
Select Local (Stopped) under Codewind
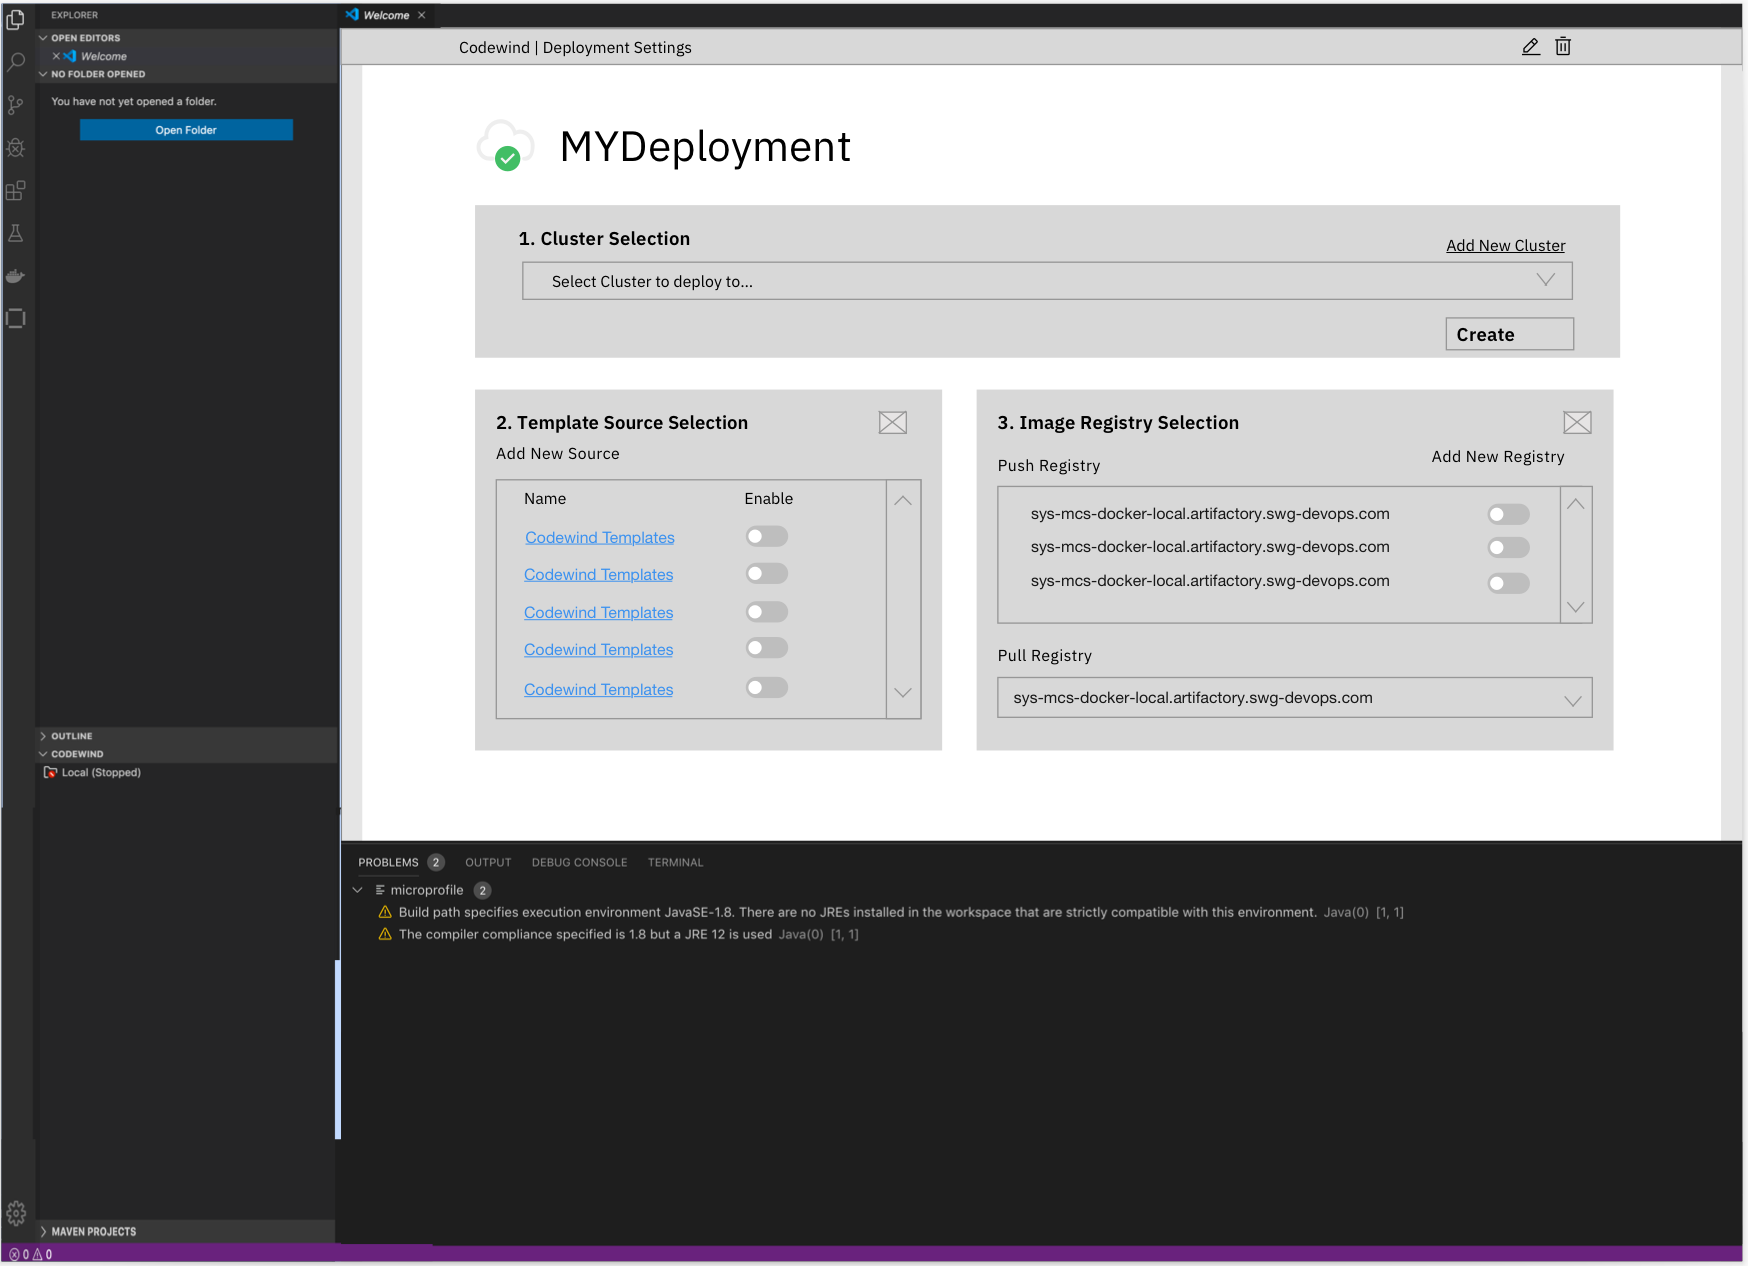coord(100,772)
